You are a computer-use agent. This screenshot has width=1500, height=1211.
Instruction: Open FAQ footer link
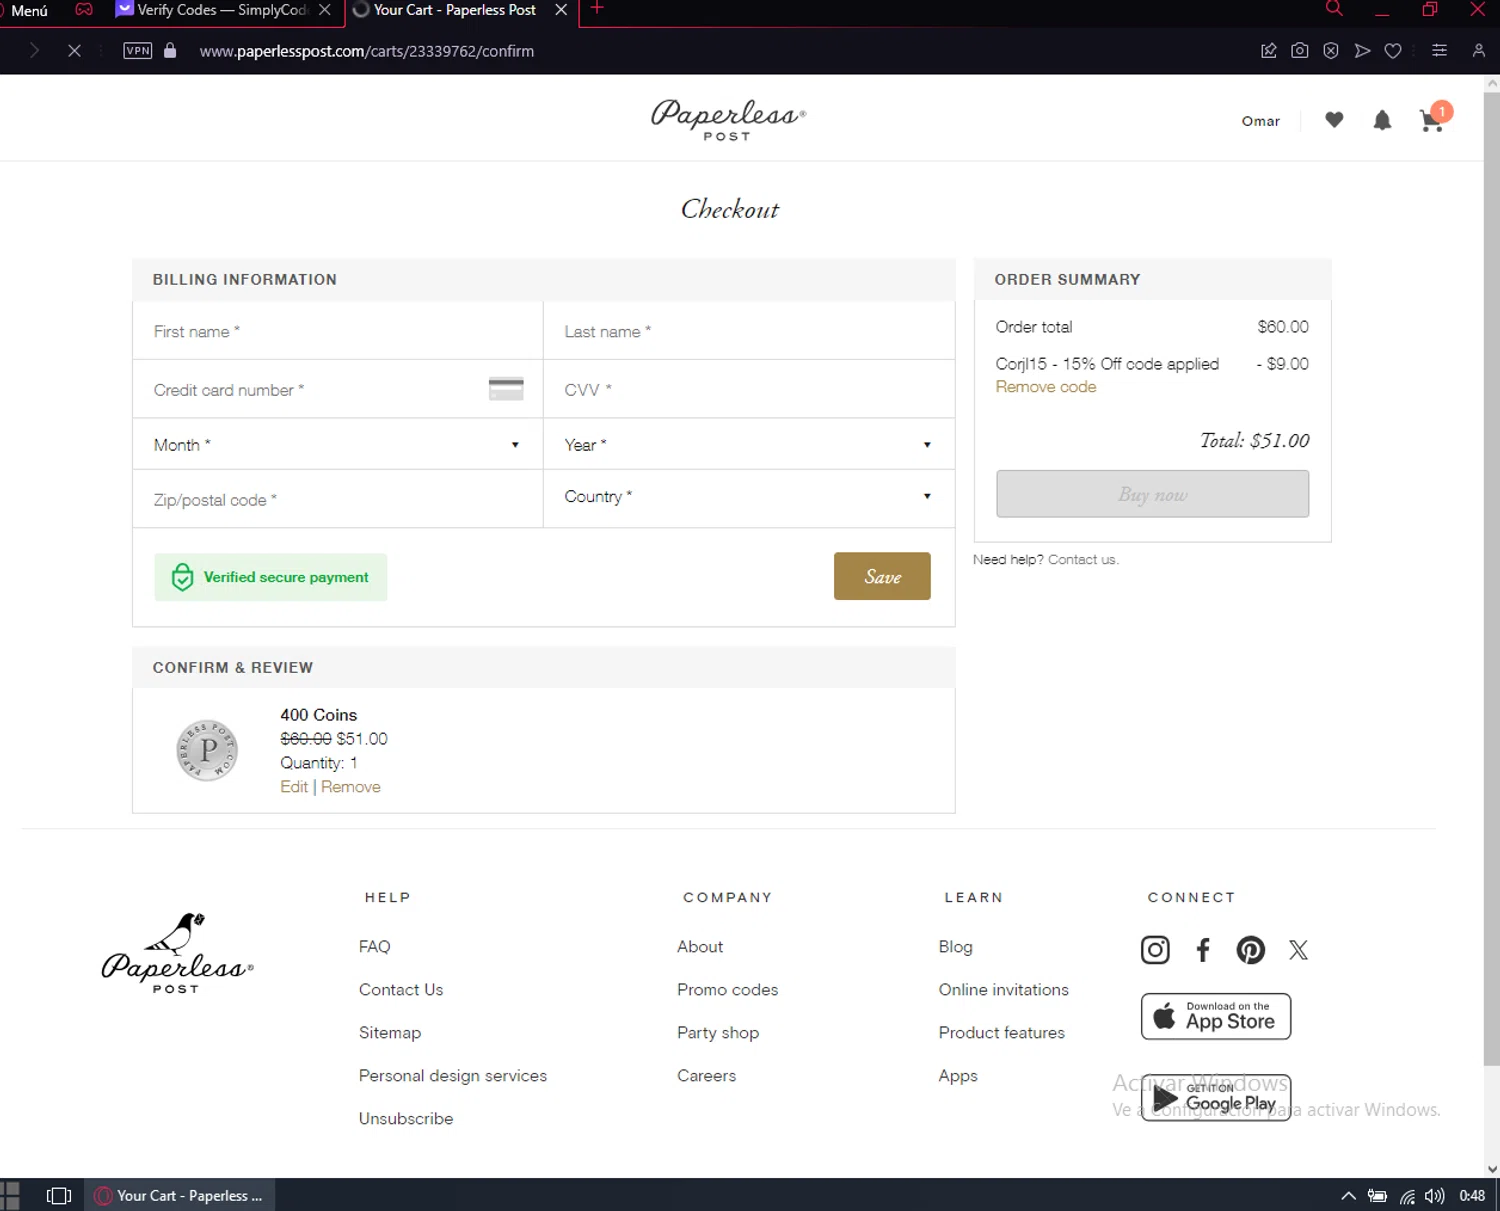375,946
